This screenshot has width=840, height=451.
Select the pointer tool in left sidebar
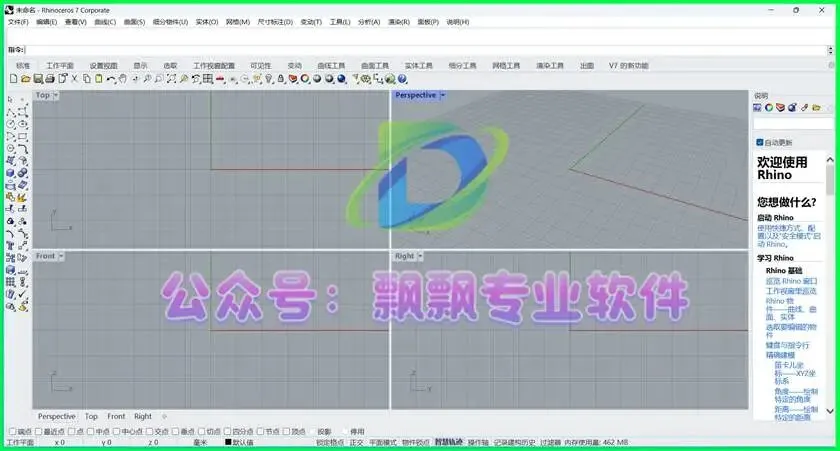[10, 100]
